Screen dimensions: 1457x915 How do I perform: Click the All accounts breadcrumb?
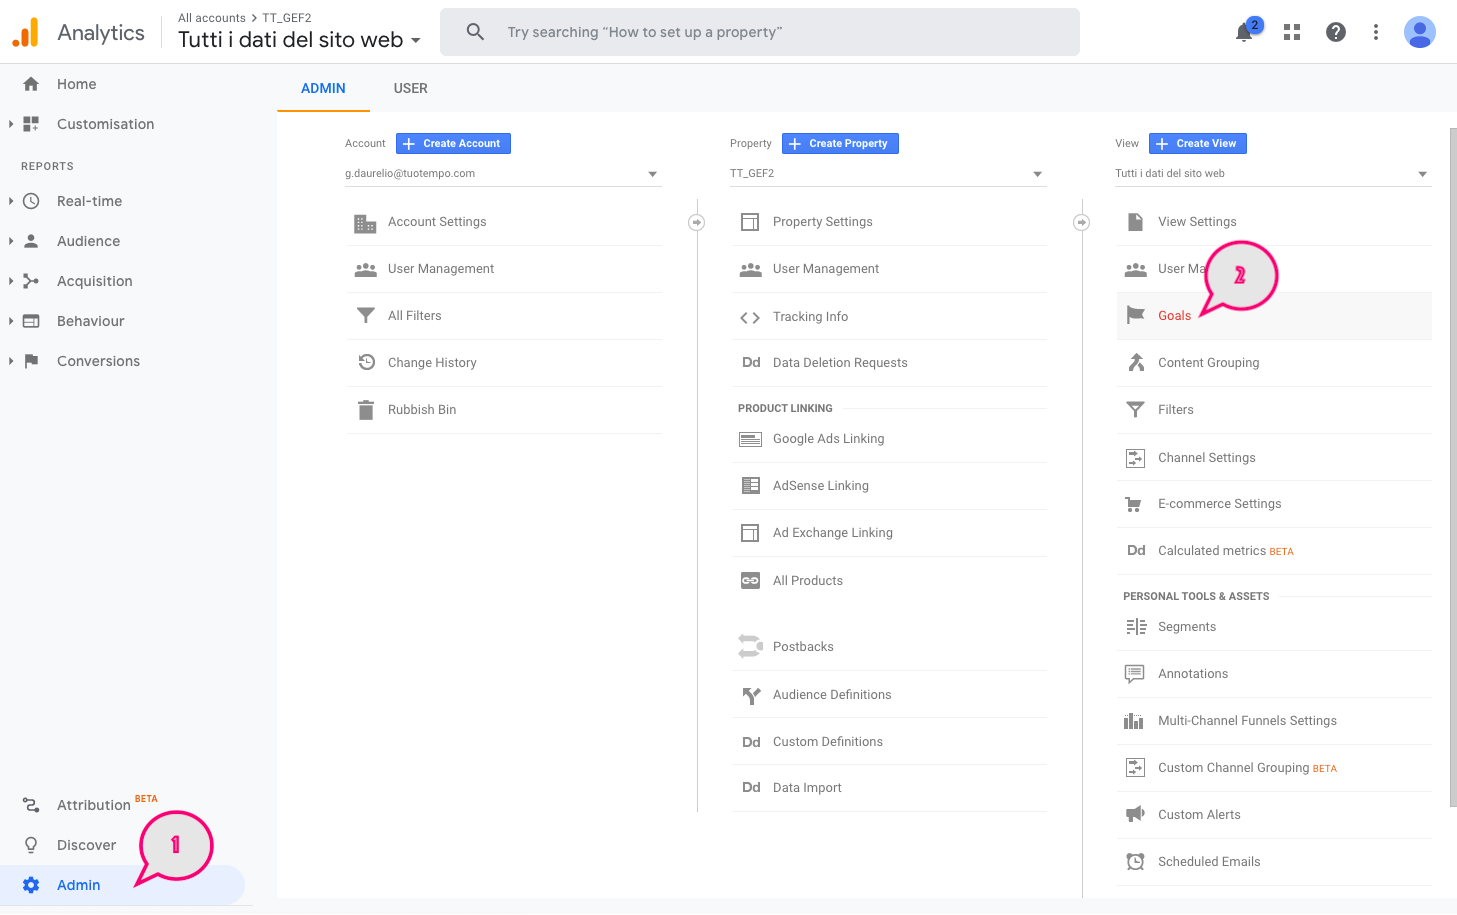pyautogui.click(x=211, y=18)
